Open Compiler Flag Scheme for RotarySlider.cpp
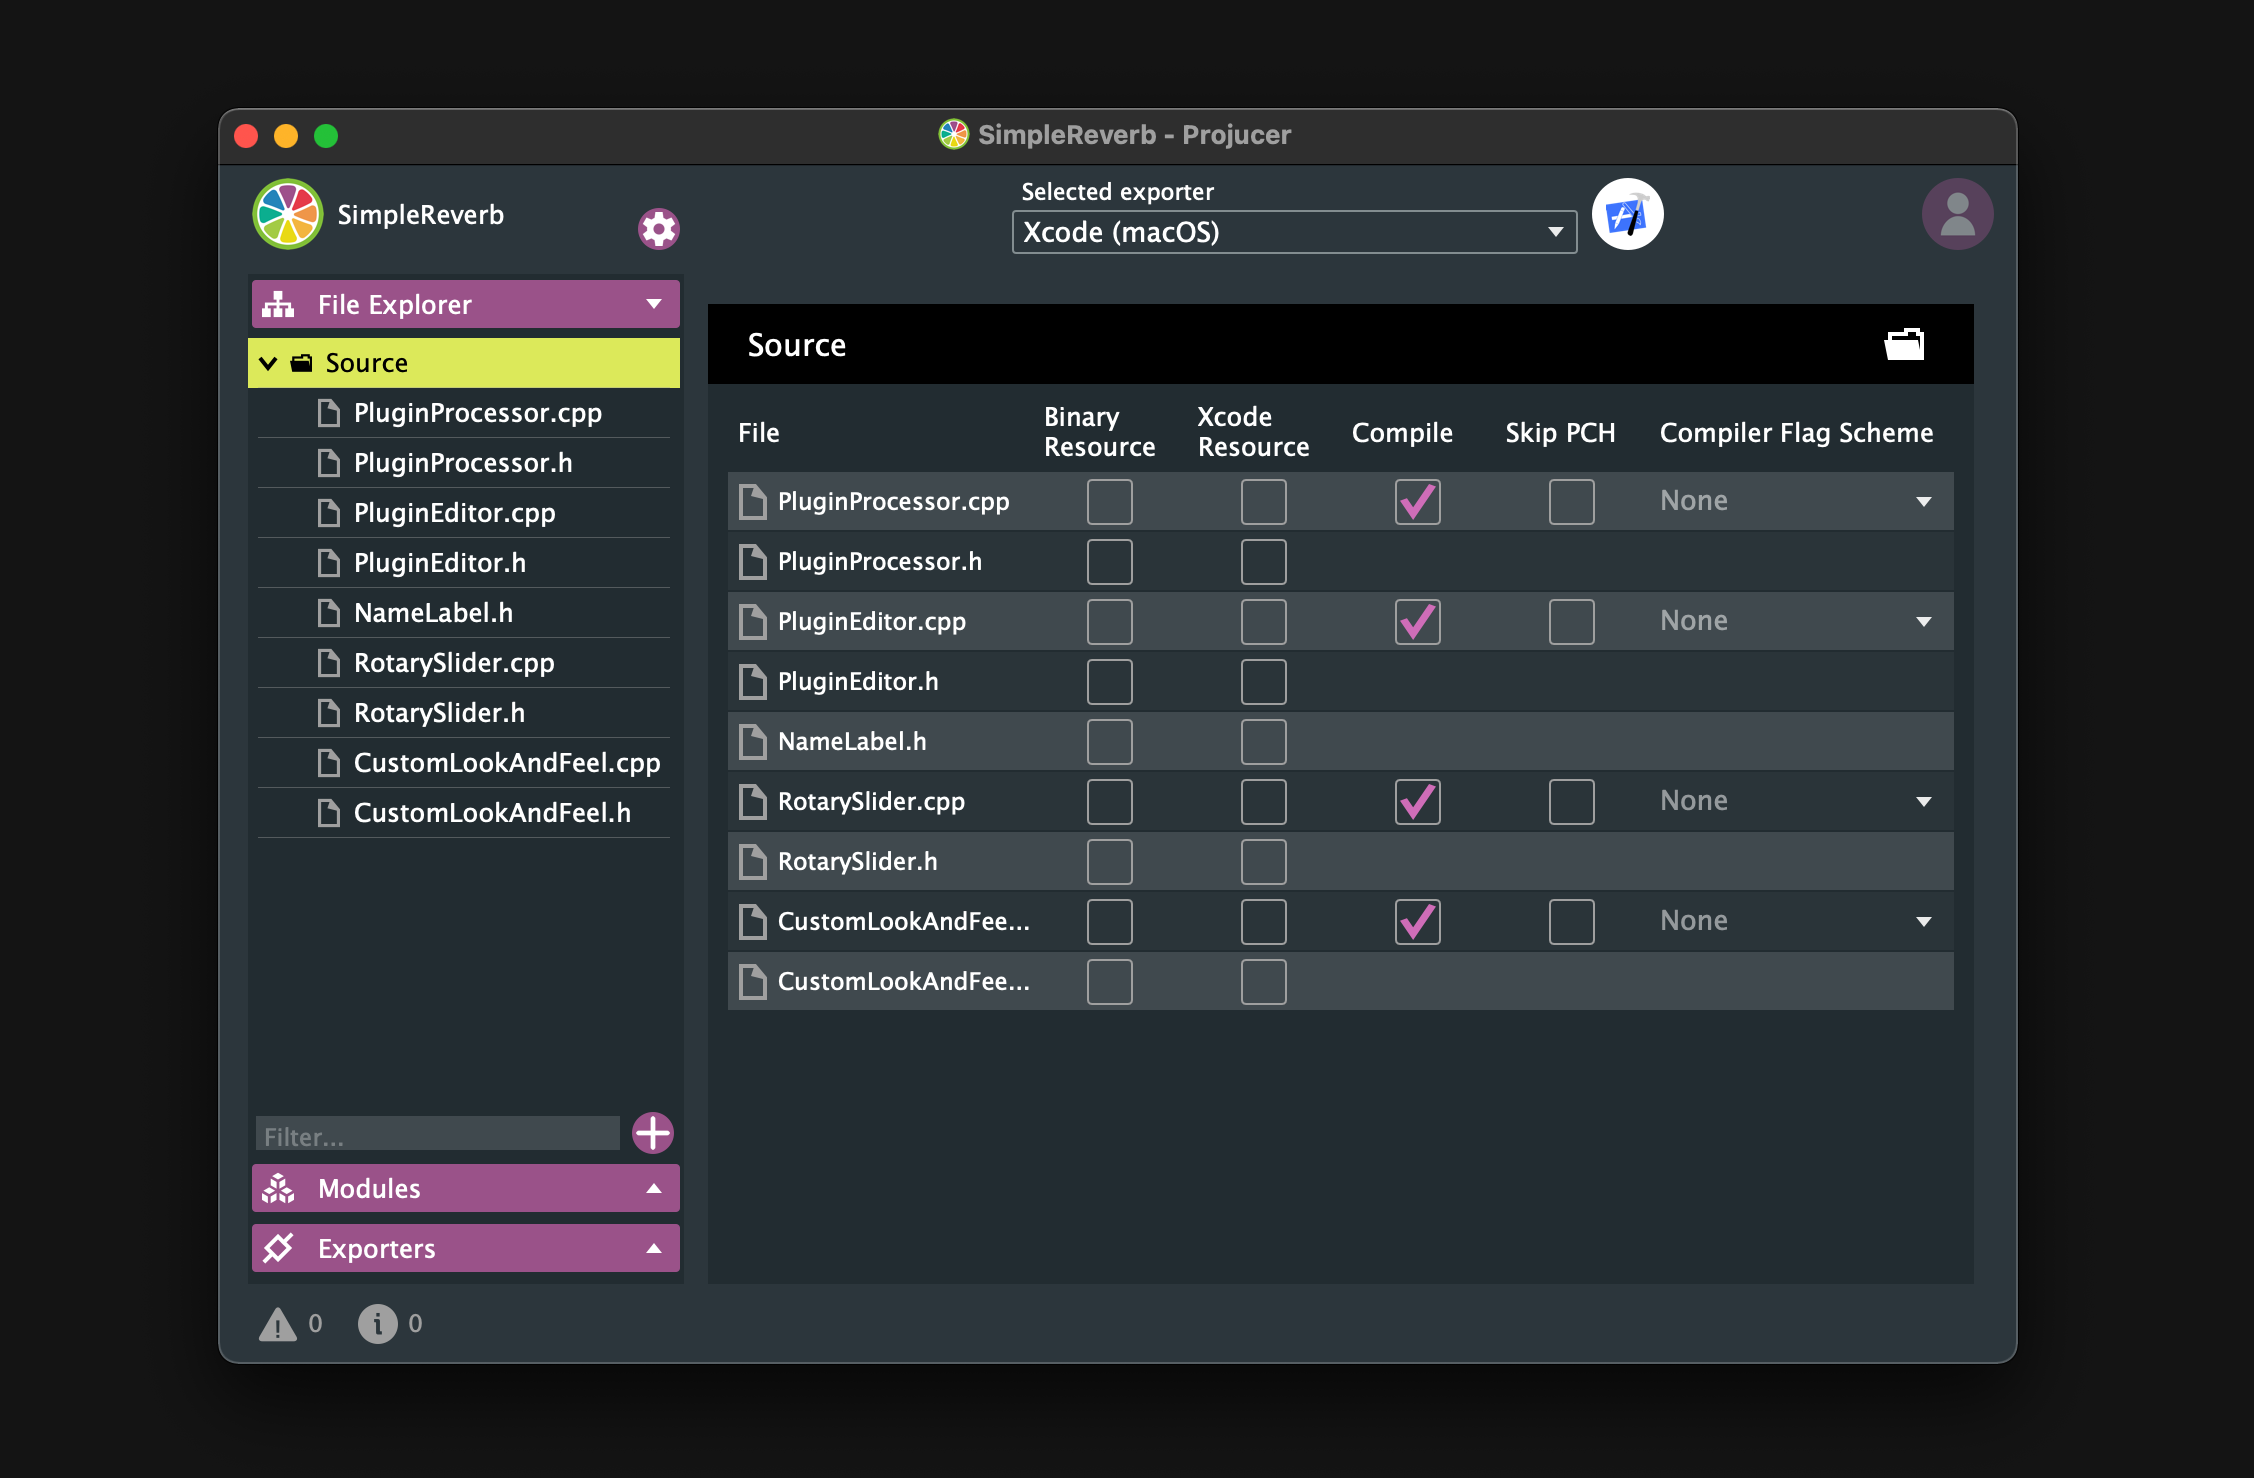The image size is (2254, 1478). click(x=1796, y=801)
